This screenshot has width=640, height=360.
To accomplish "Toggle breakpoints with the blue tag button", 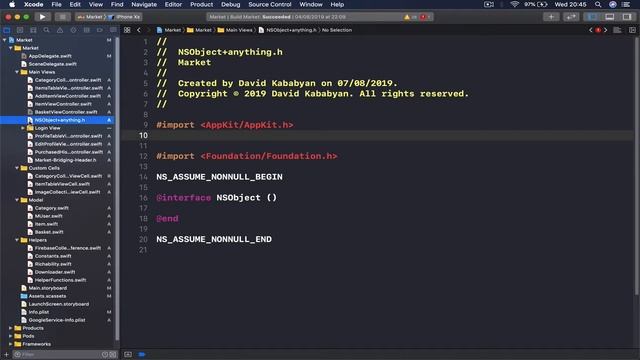I will tap(142, 354).
